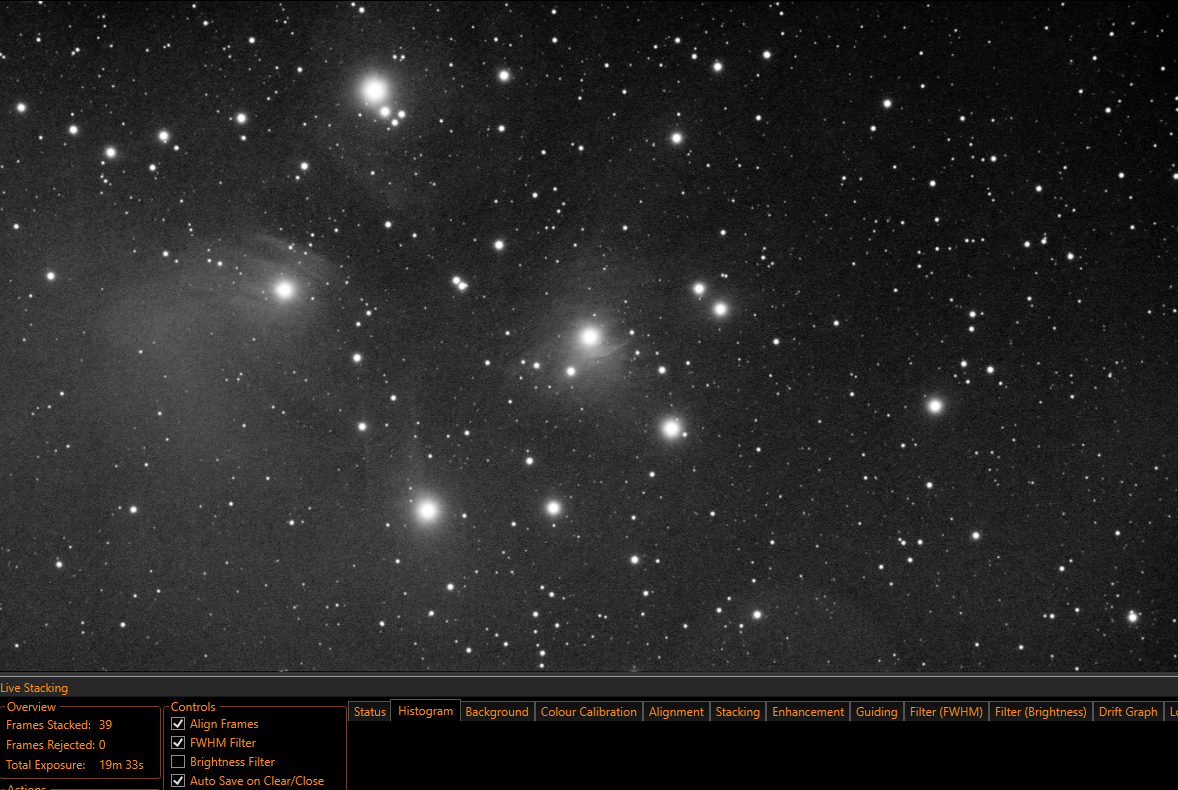Image resolution: width=1178 pixels, height=790 pixels.
Task: Switch to the Enhancement tab
Action: 808,712
